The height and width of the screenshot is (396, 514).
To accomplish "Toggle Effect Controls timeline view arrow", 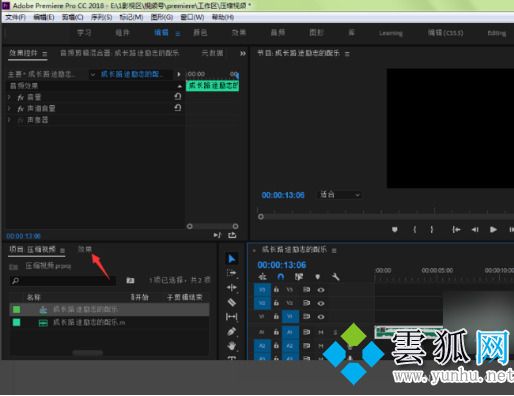I will [x=179, y=74].
